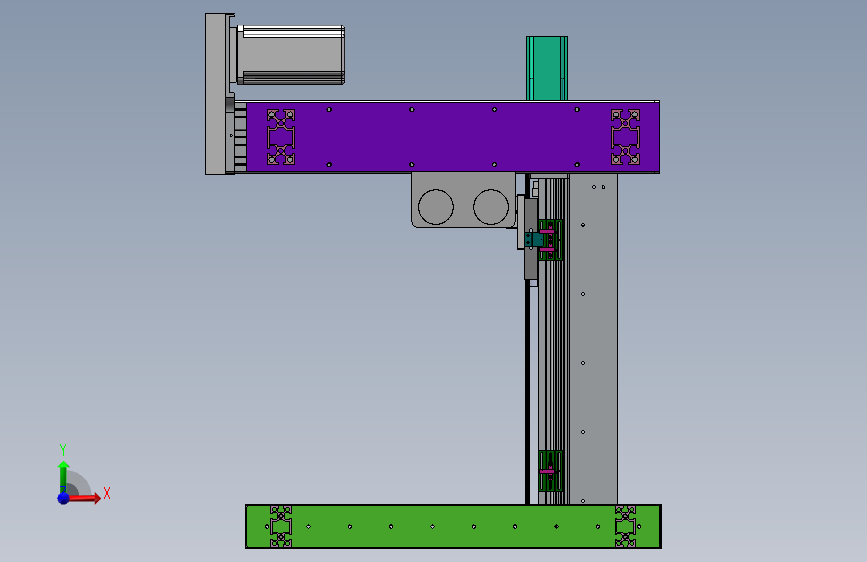Select the lower green guide carriage
867x562 pixels.
(551, 471)
